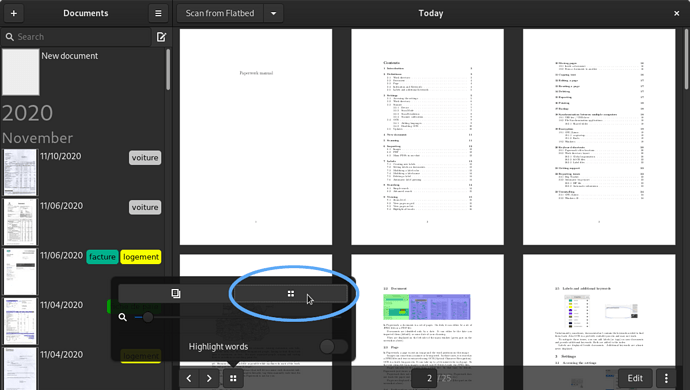The image size is (690, 390).
Task: Go to the previous page arrow
Action: tap(189, 378)
